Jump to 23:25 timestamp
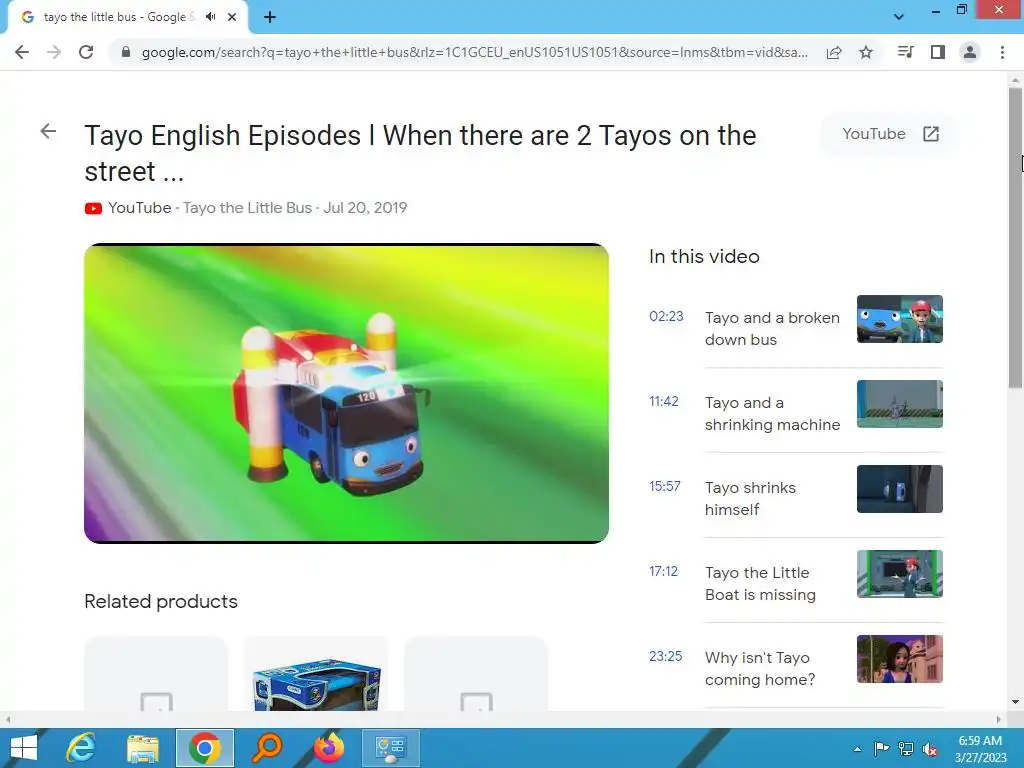This screenshot has width=1024, height=768. point(665,656)
